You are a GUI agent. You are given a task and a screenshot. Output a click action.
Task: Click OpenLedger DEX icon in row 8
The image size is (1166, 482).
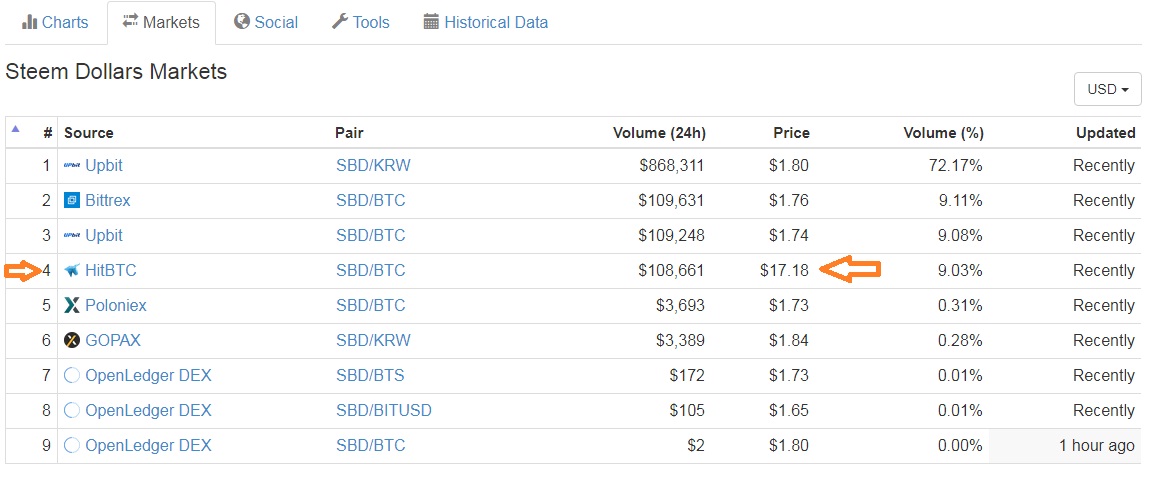(x=71, y=410)
